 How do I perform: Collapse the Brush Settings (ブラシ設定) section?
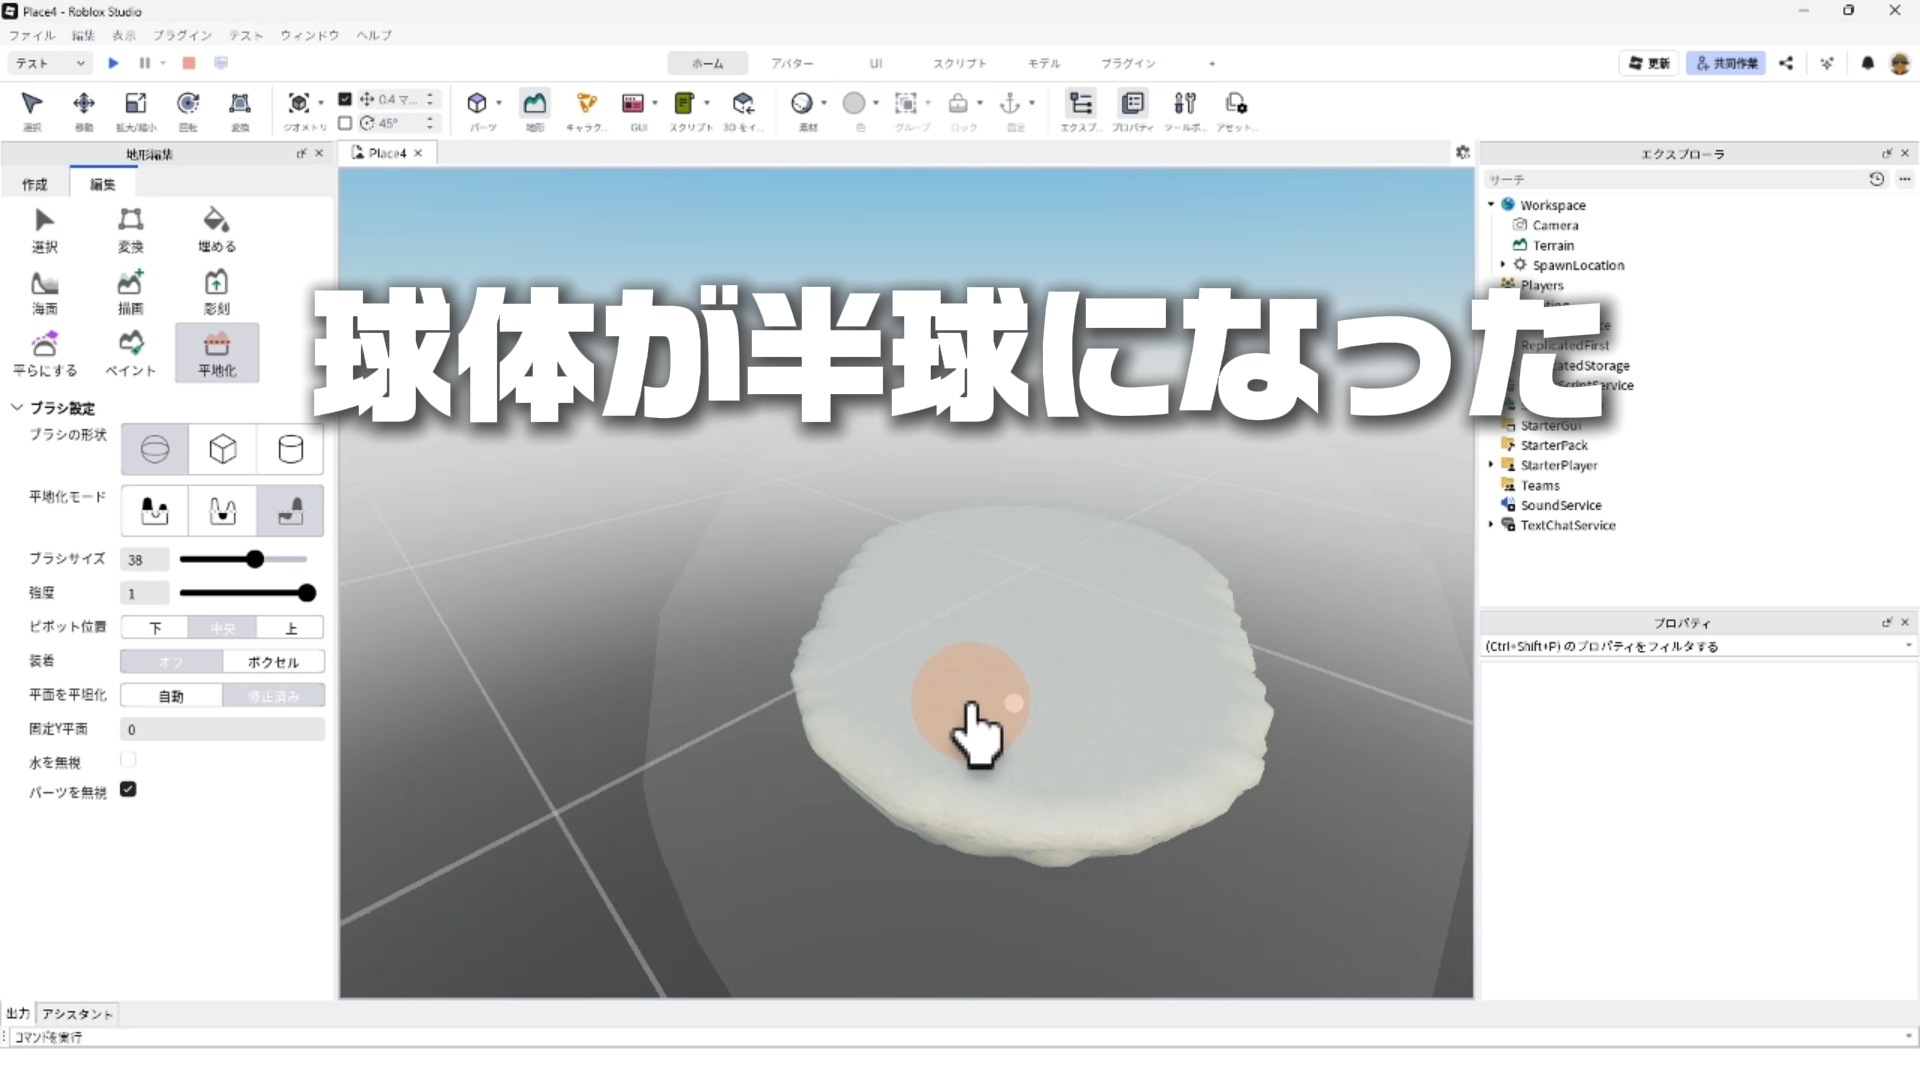(x=17, y=408)
